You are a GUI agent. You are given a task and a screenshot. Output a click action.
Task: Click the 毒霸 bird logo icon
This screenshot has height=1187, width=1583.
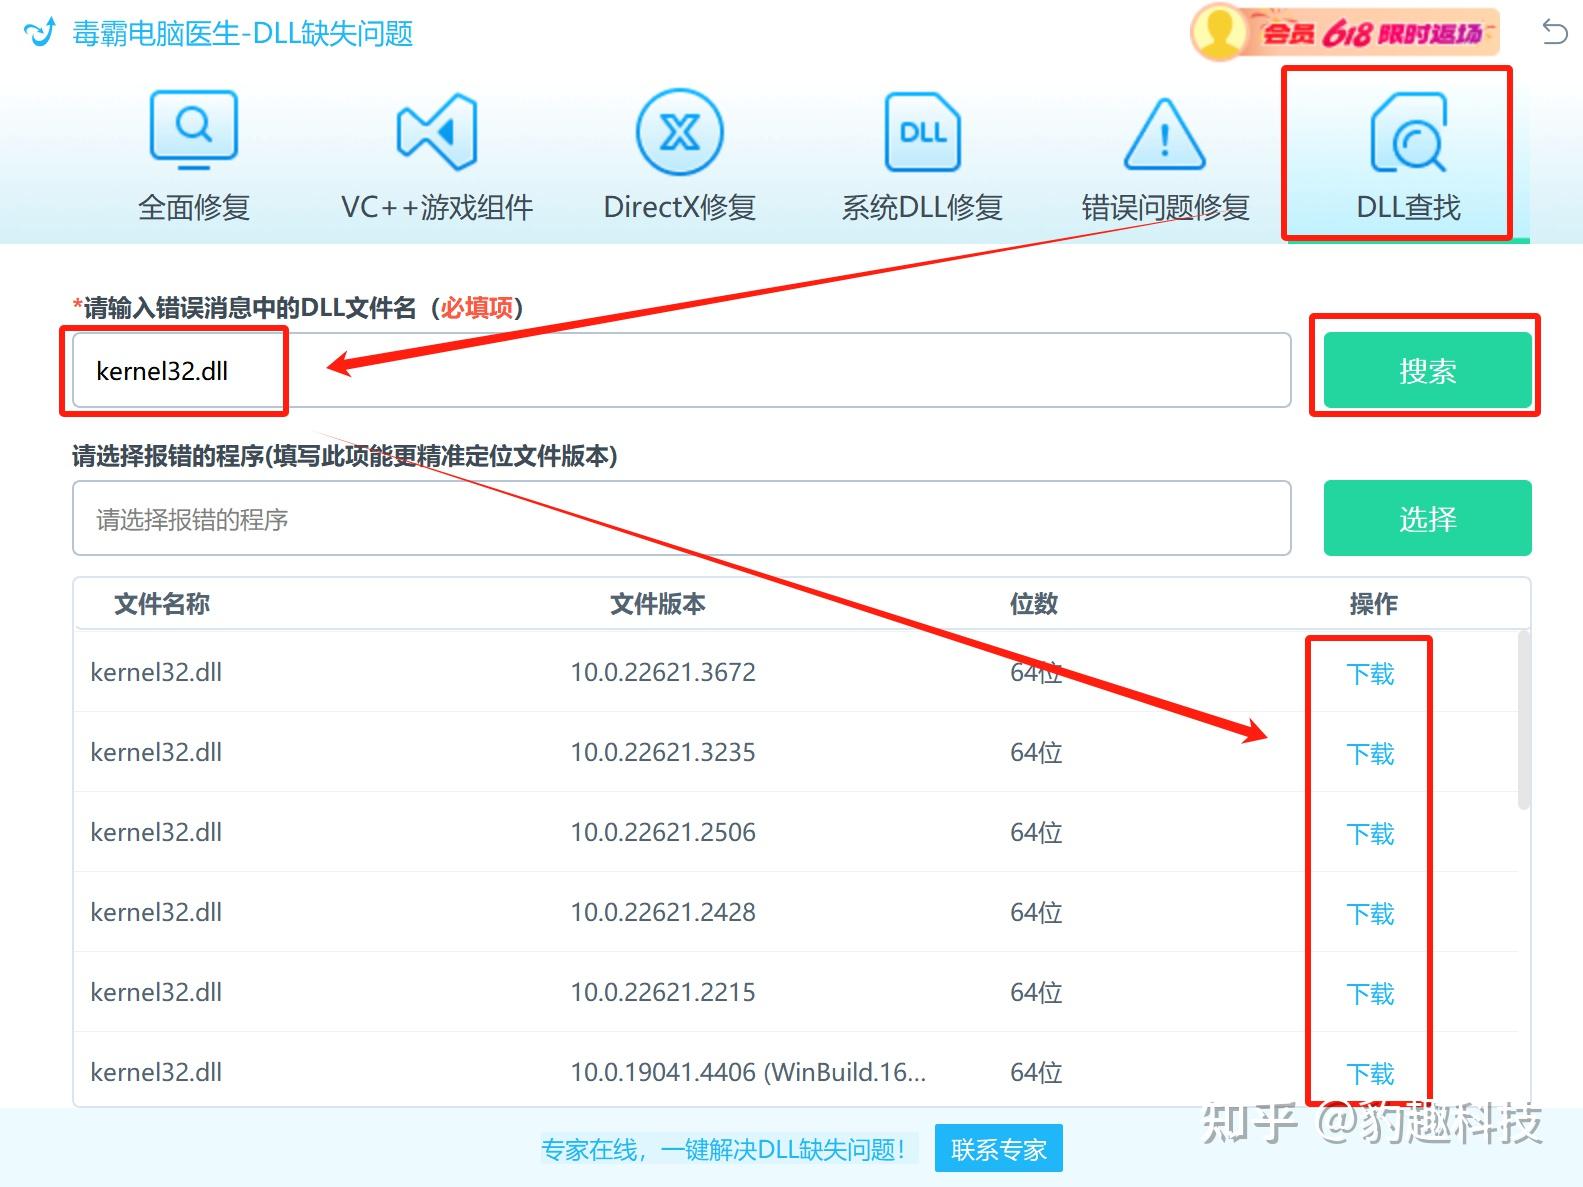(39, 33)
